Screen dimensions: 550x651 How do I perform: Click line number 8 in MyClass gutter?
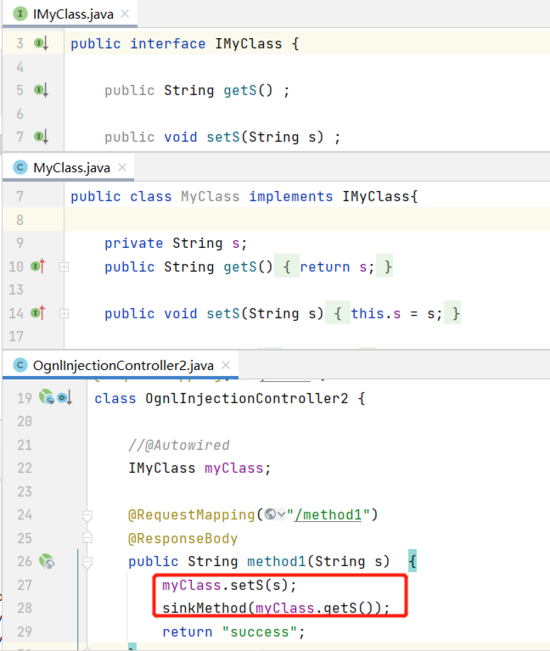[20, 220]
